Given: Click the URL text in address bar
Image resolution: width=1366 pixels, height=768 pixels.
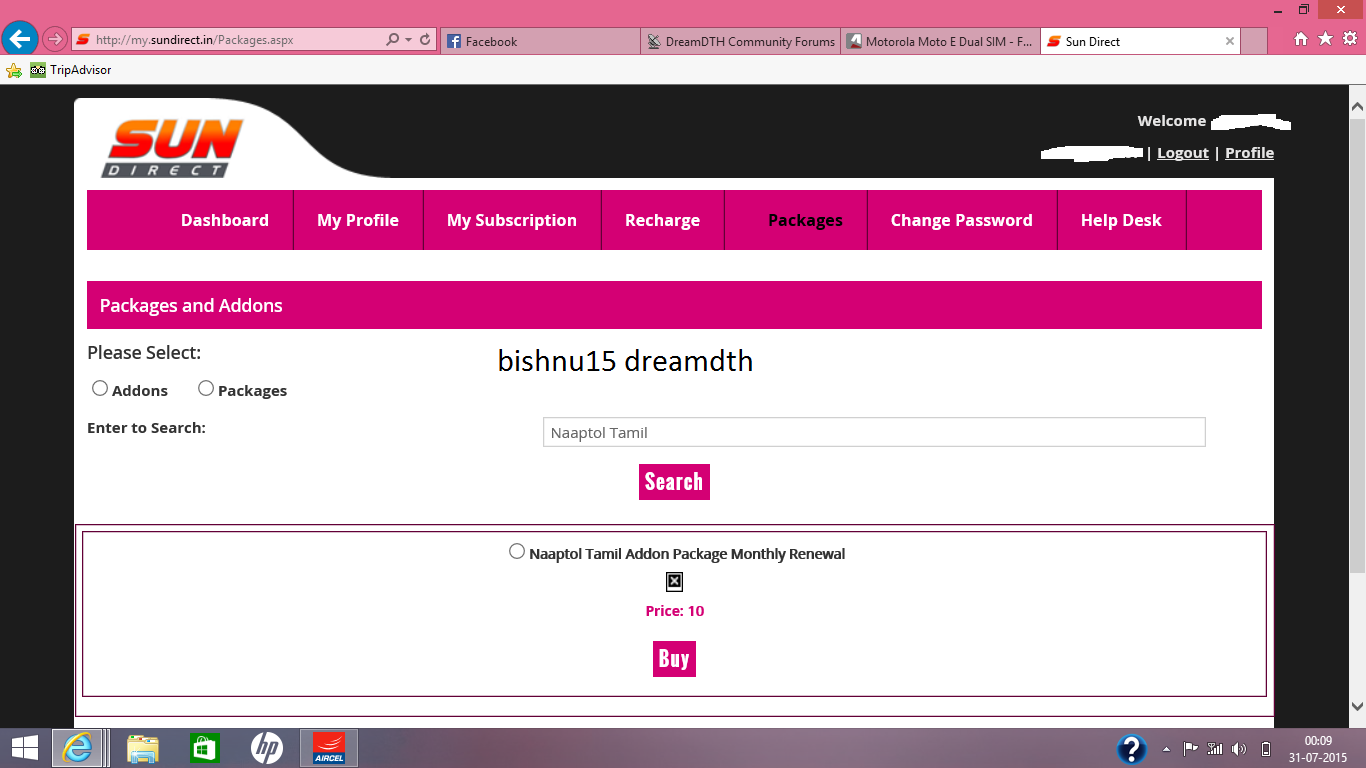Looking at the screenshot, I should click(x=194, y=40).
